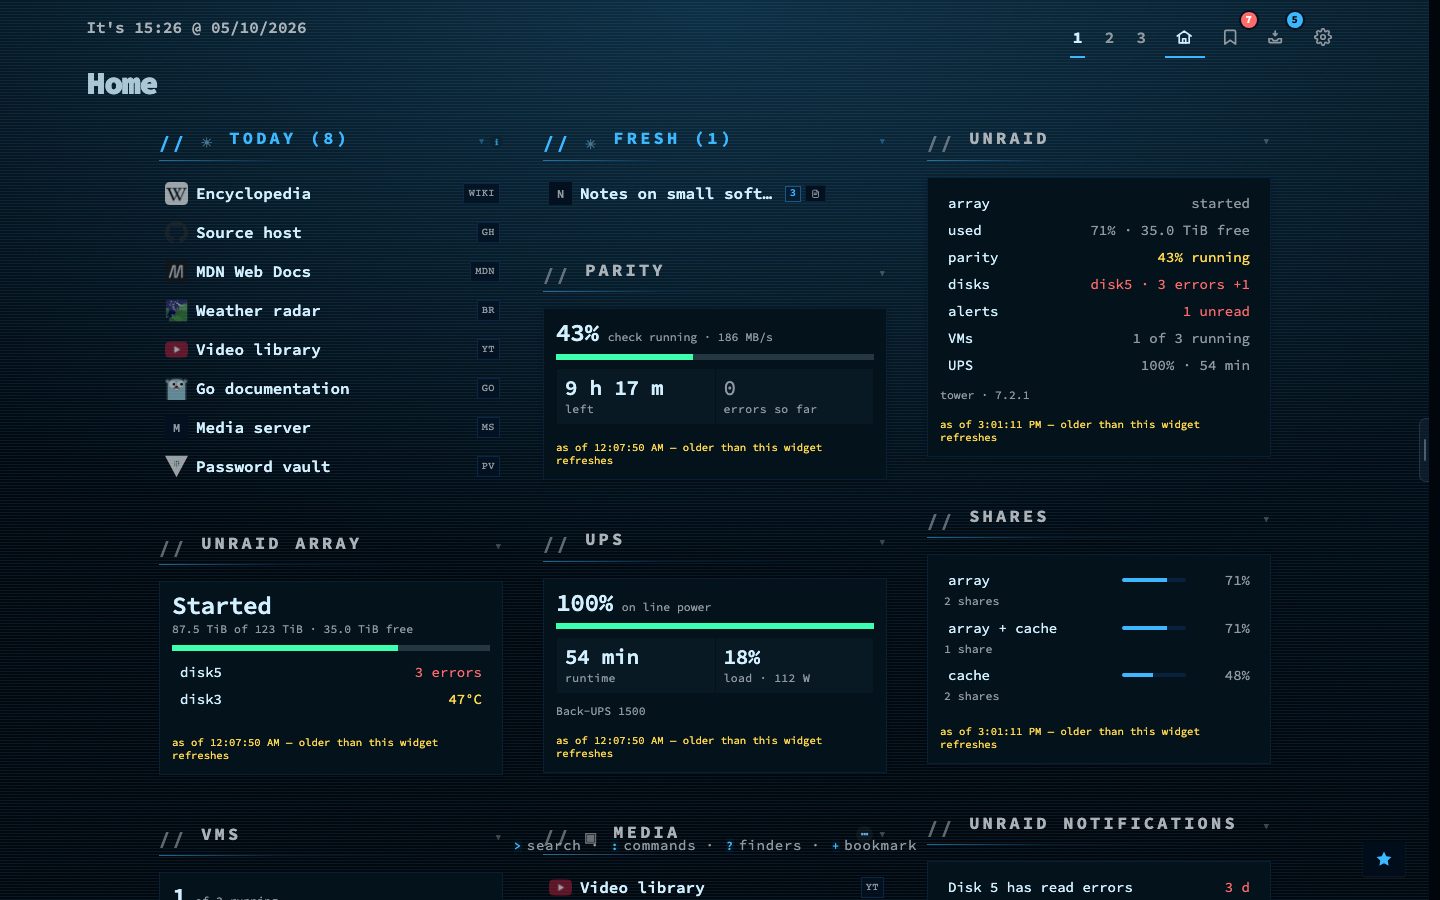This screenshot has width=1440, height=900.
Task: Open the Source host link
Action: click(248, 233)
